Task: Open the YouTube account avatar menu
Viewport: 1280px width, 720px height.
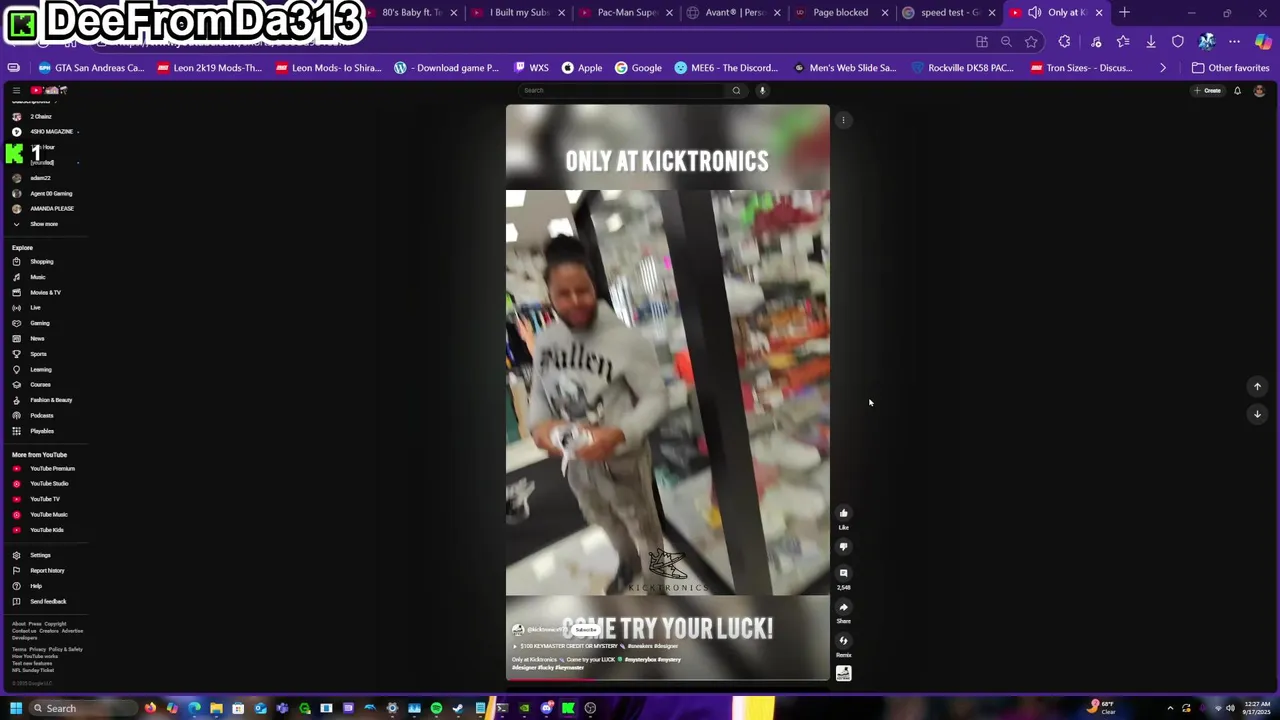Action: coord(1259,91)
